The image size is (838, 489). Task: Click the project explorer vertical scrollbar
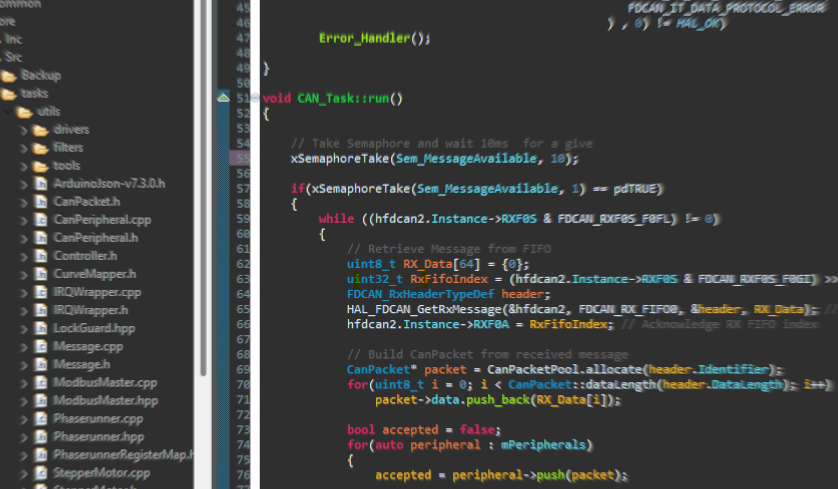pyautogui.click(x=204, y=200)
